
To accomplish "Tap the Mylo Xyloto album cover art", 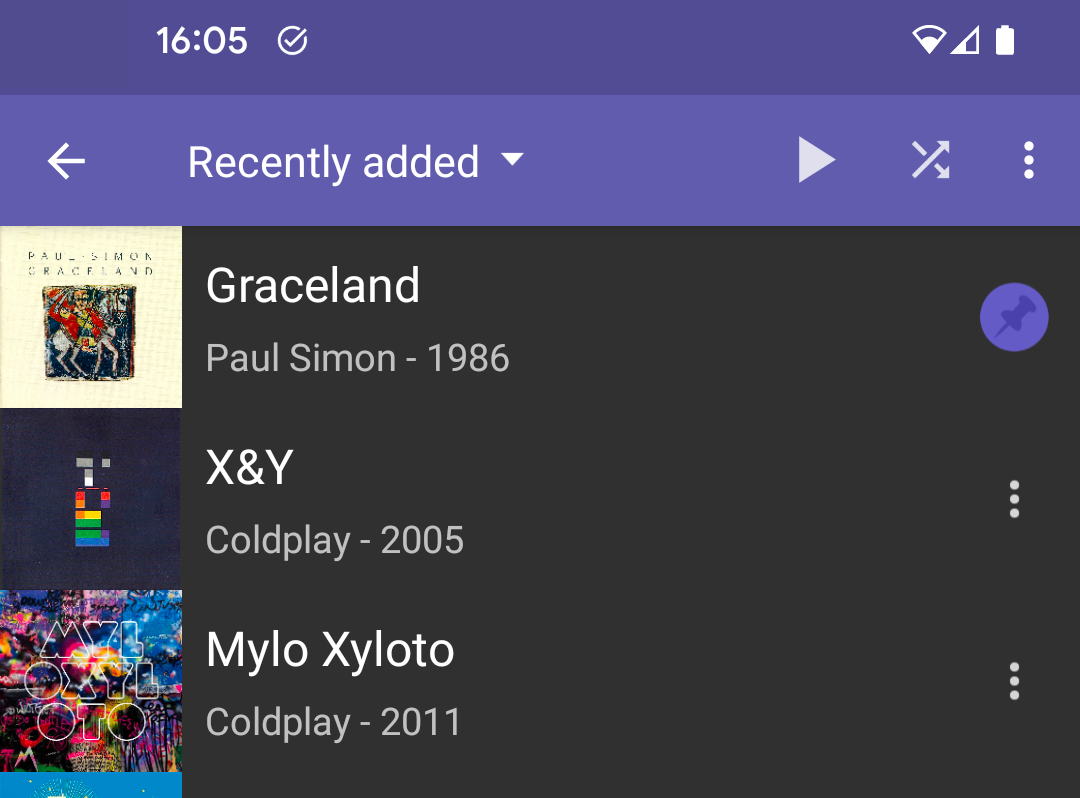I will point(91,681).
